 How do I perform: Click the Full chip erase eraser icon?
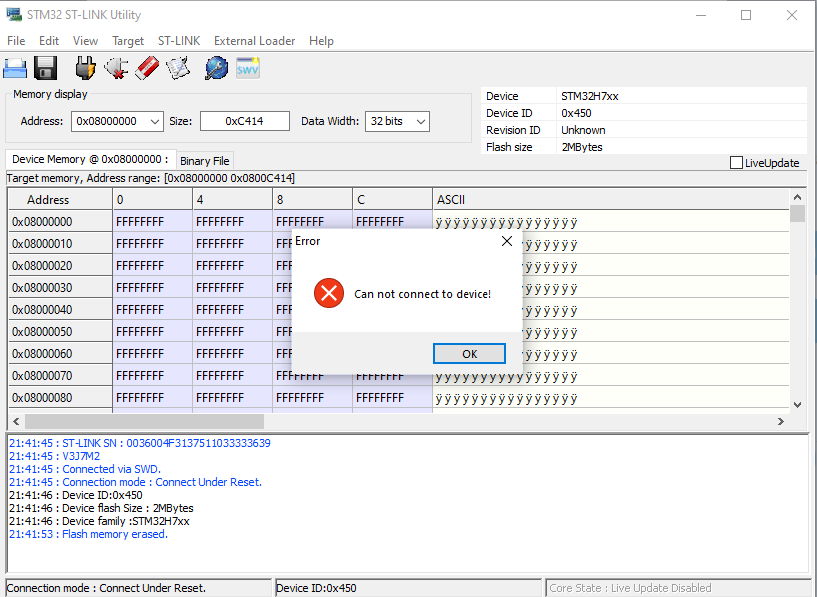(x=147, y=68)
